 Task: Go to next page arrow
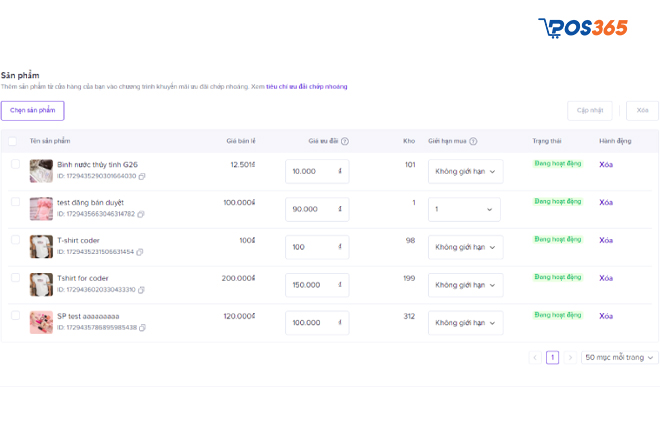(x=570, y=357)
